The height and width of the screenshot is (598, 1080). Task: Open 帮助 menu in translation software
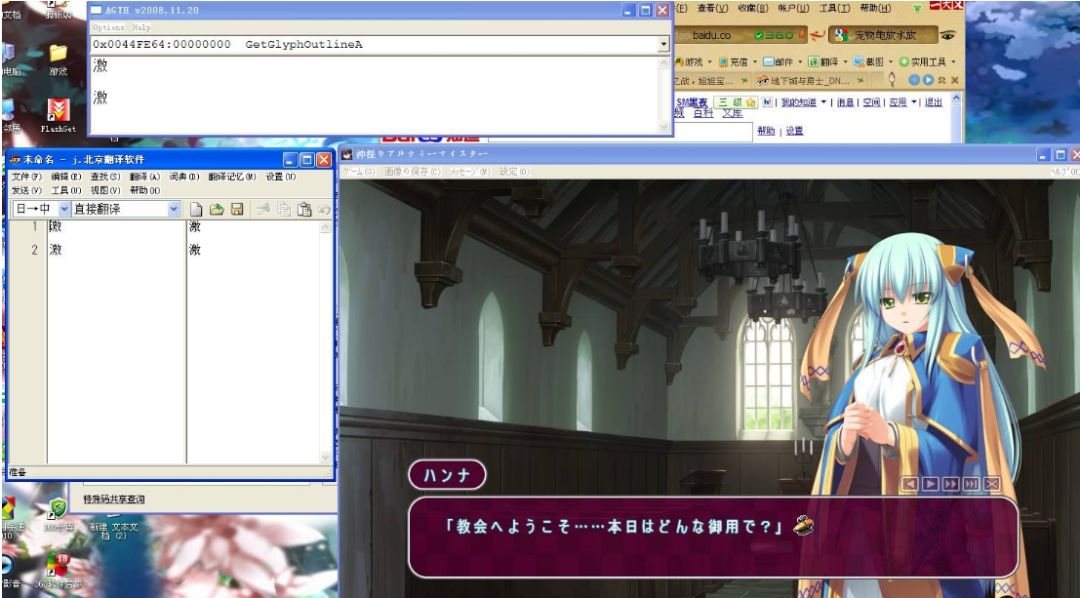pyautogui.click(x=145, y=190)
